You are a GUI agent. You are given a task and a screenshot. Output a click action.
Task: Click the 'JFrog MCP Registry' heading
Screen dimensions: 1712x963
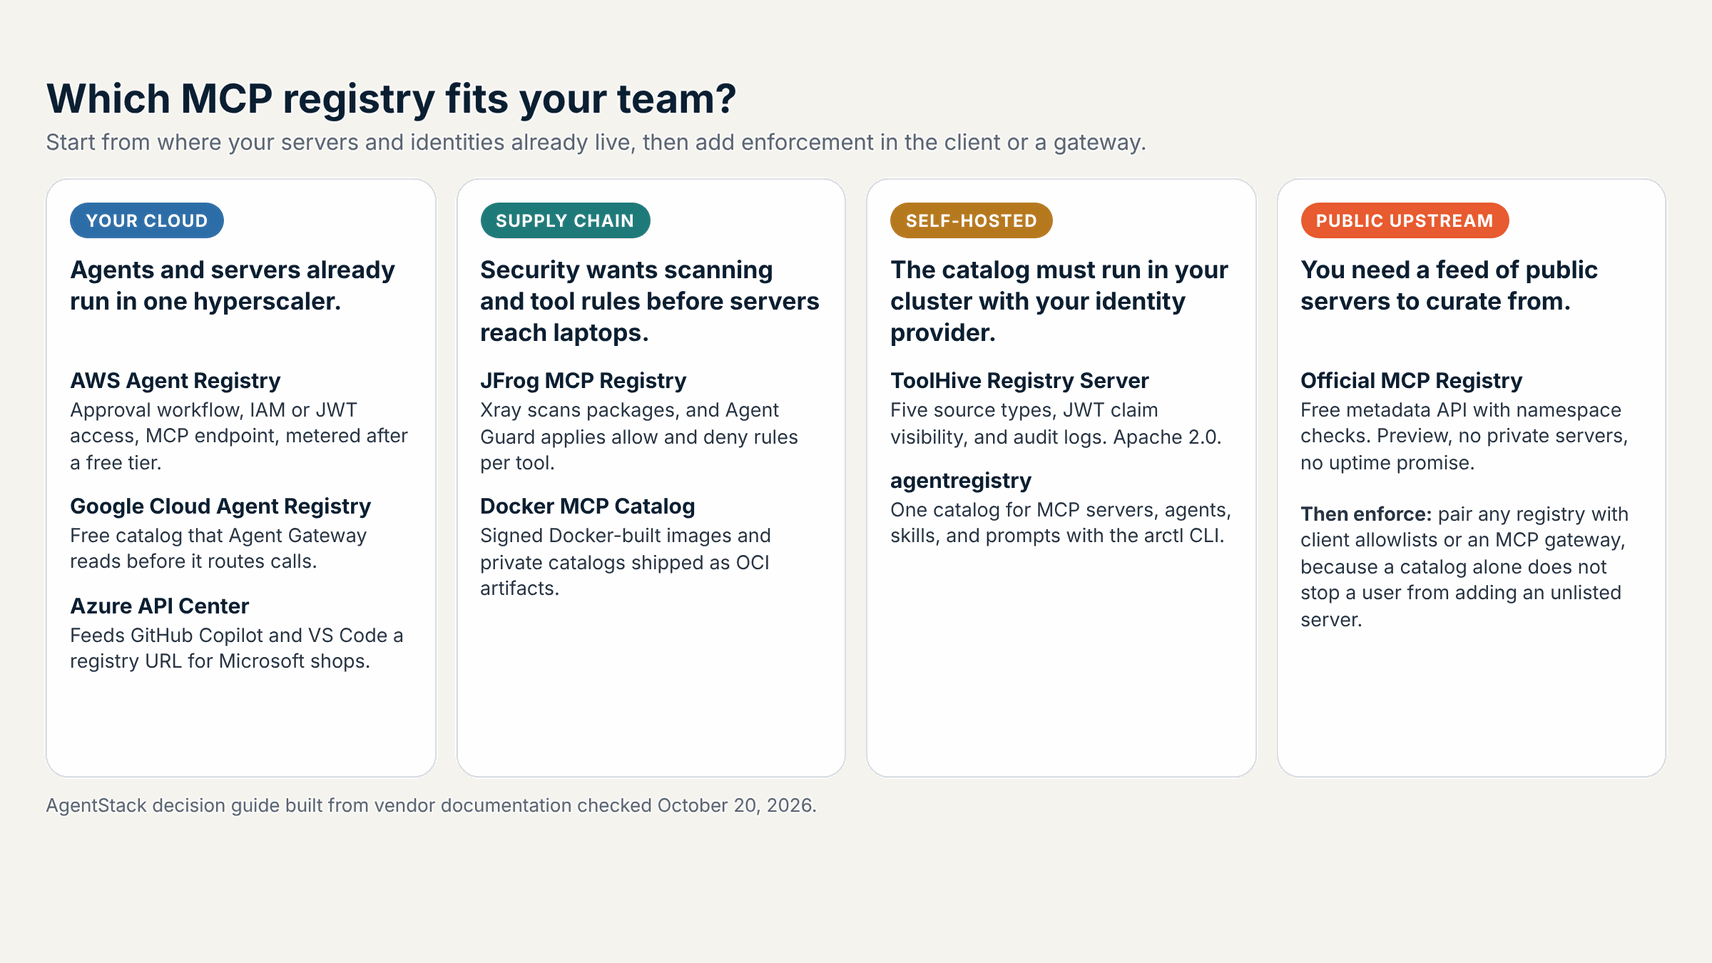point(583,381)
